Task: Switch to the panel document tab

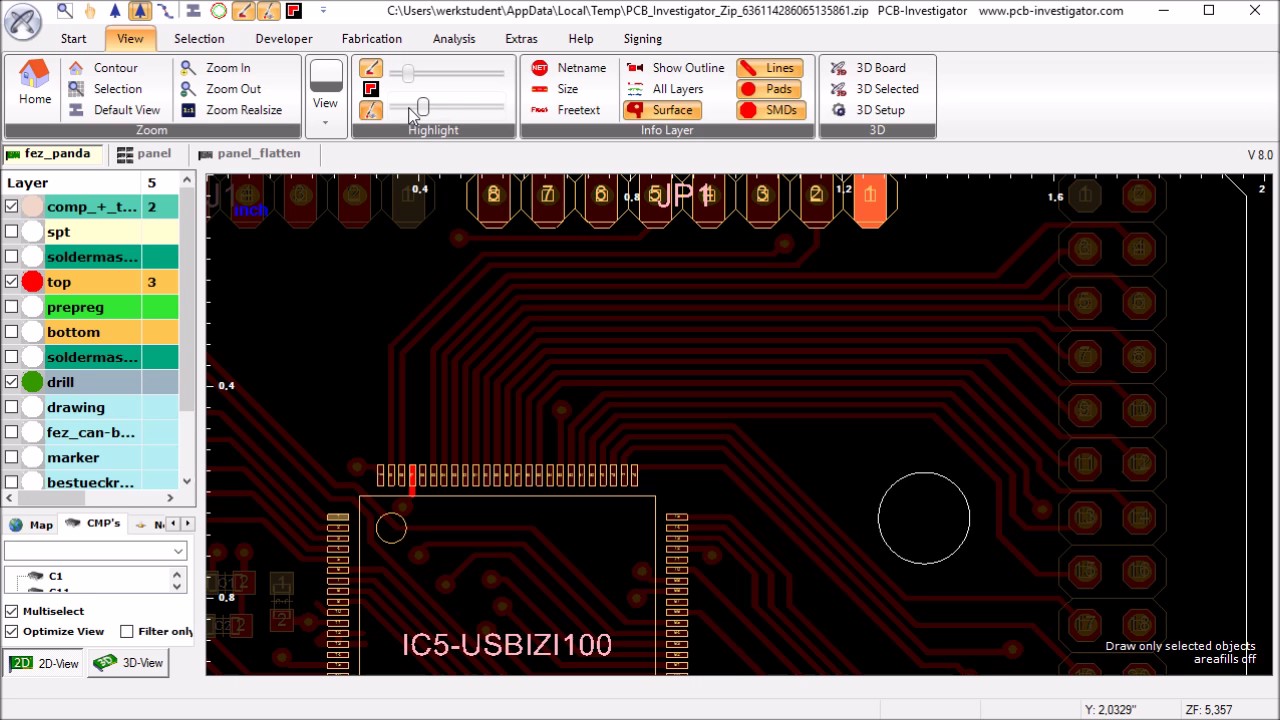Action: [144, 154]
